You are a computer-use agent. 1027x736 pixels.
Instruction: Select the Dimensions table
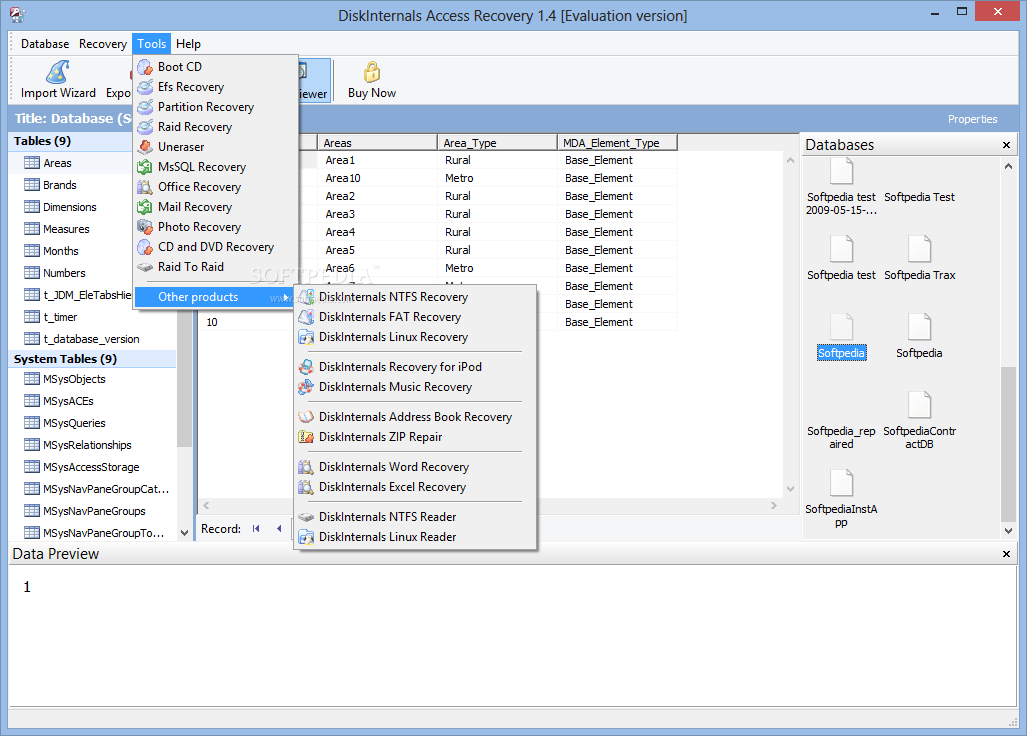[69, 207]
